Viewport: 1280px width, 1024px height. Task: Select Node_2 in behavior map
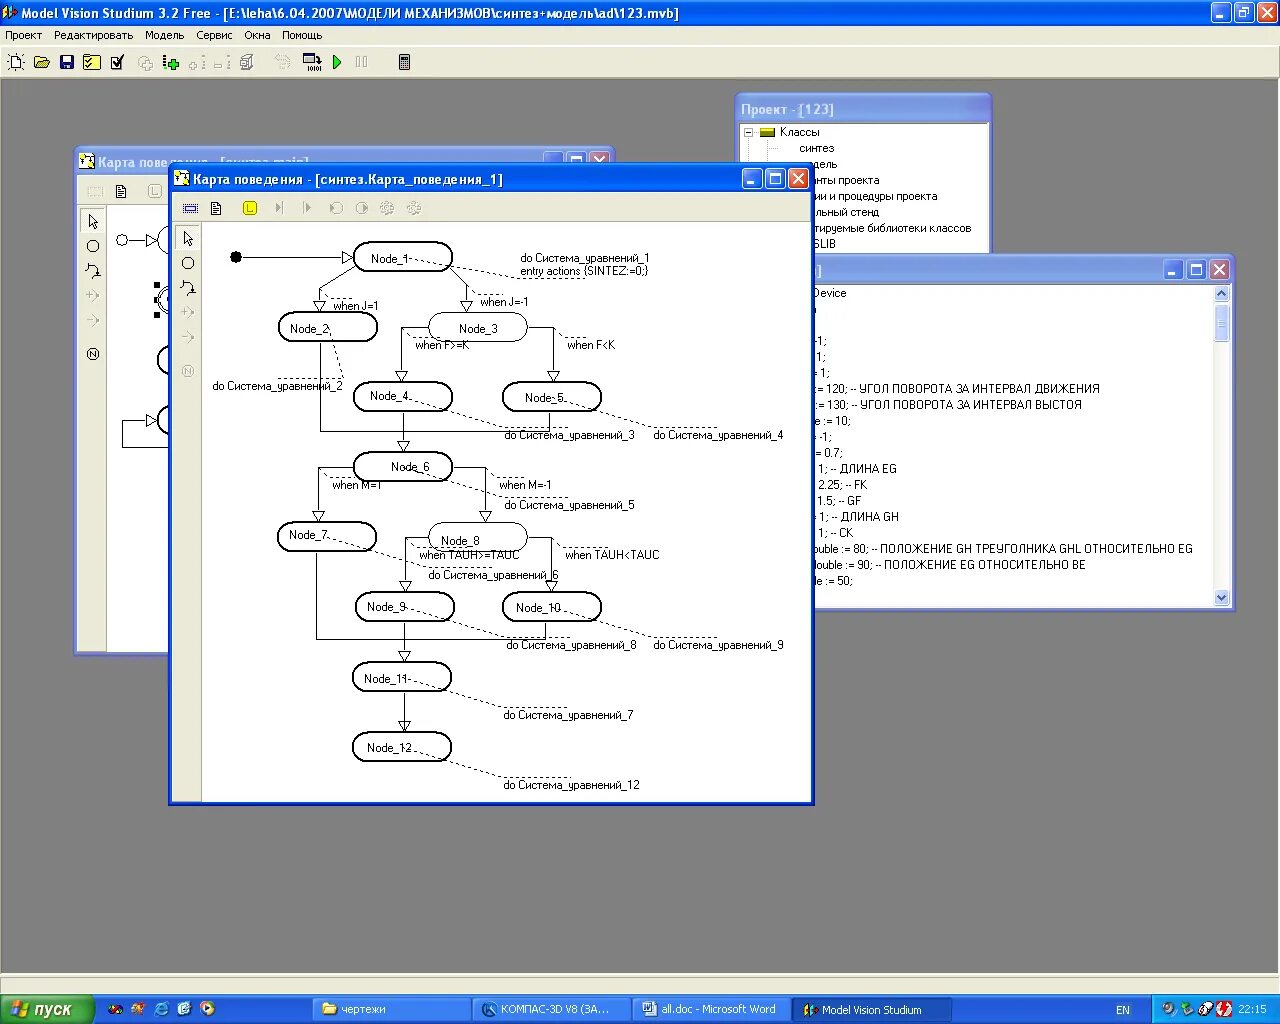click(x=327, y=328)
